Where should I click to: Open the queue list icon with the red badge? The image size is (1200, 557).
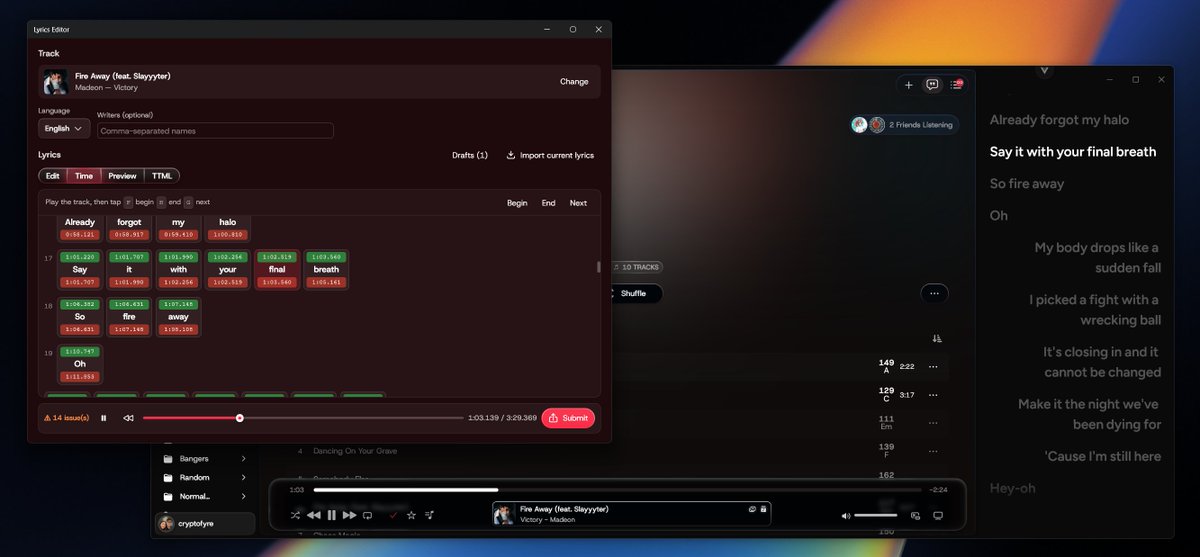tap(957, 85)
